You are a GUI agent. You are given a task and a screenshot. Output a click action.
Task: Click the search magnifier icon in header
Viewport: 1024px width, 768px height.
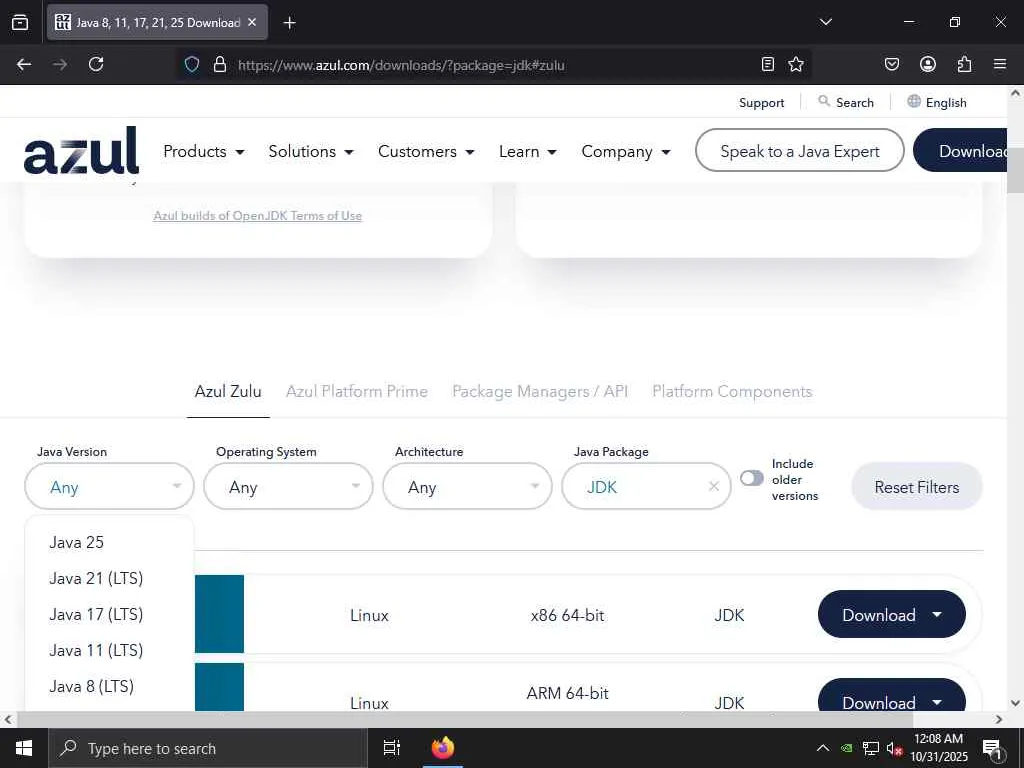tap(824, 101)
